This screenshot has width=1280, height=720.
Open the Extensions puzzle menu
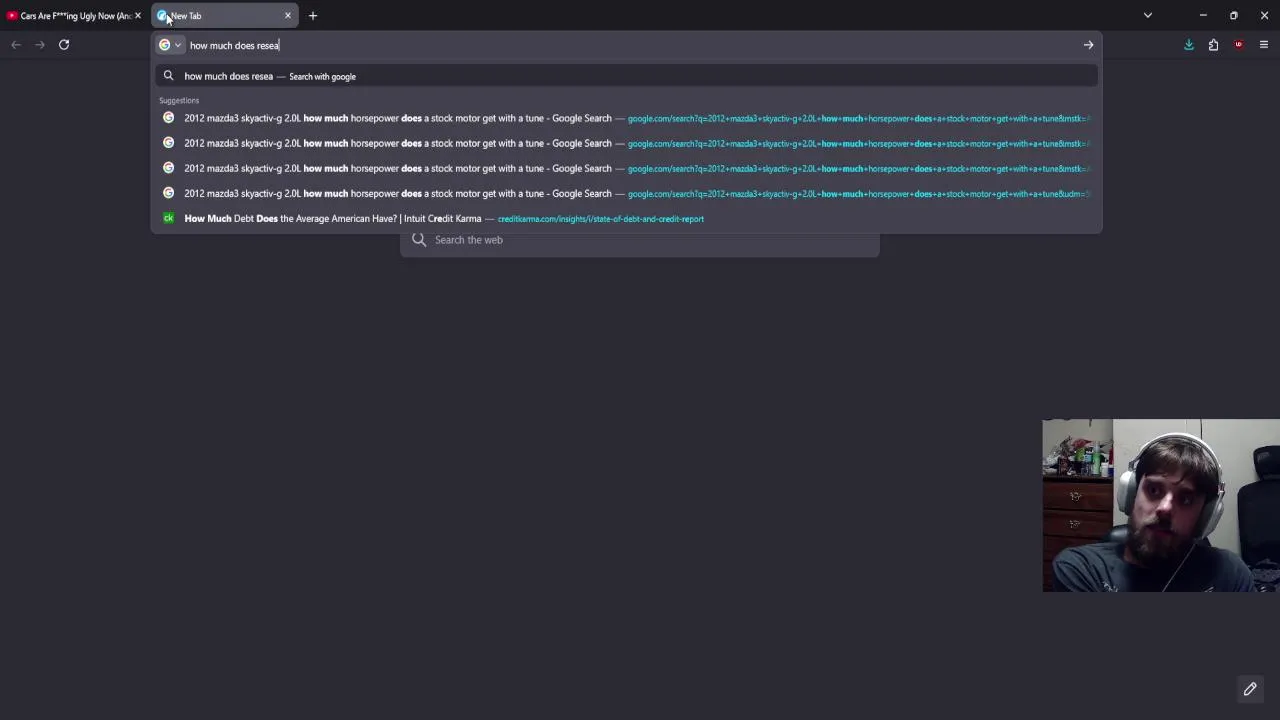tap(1213, 45)
